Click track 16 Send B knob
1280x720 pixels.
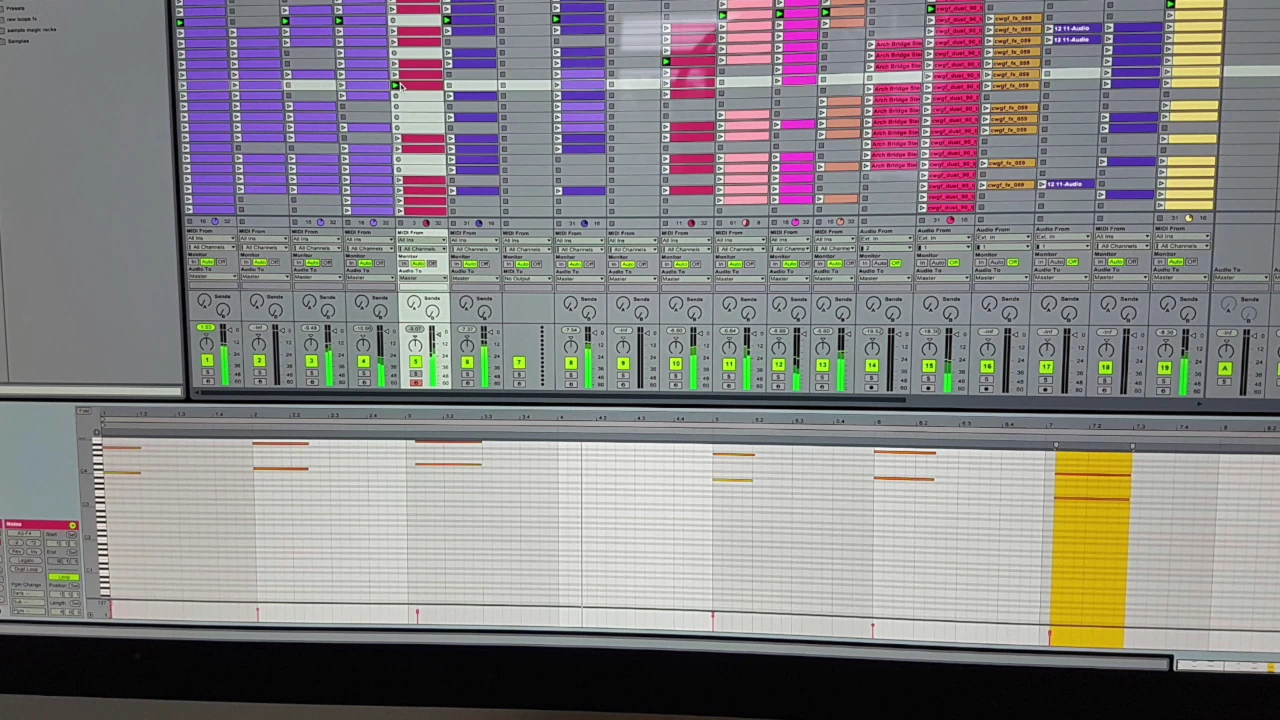[x=1009, y=312]
